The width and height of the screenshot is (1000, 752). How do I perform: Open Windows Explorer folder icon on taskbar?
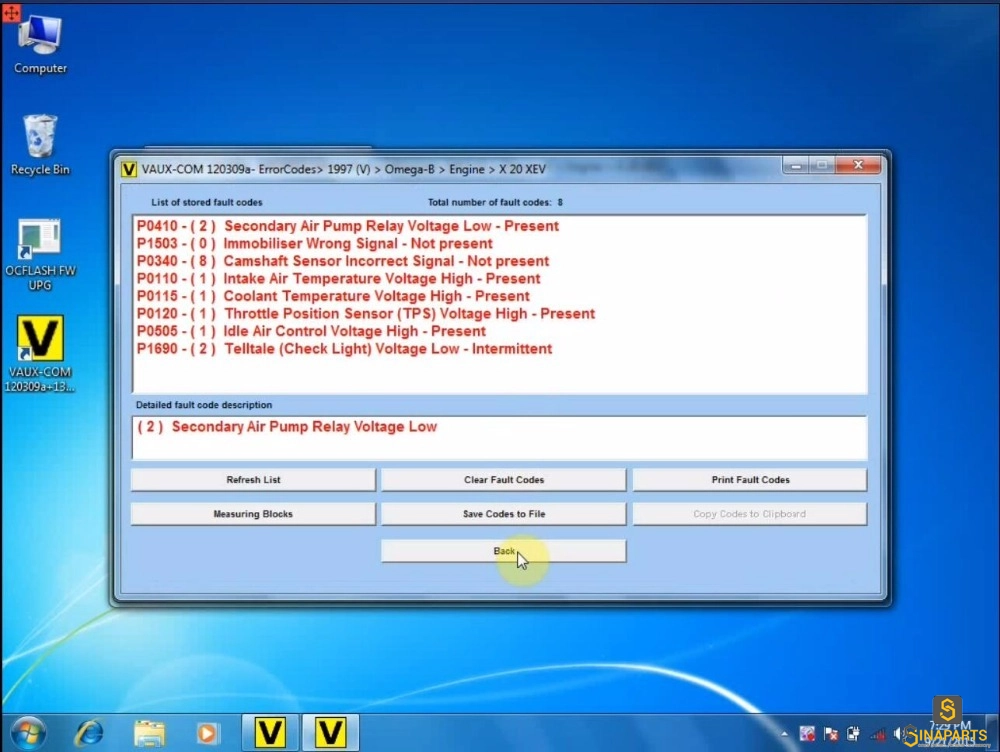(149, 733)
